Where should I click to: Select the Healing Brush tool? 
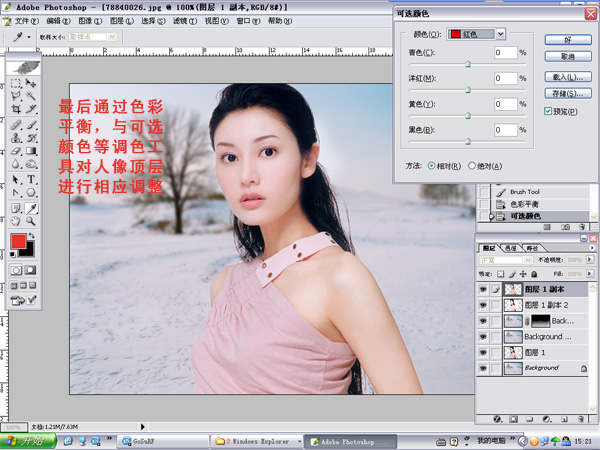[15, 125]
